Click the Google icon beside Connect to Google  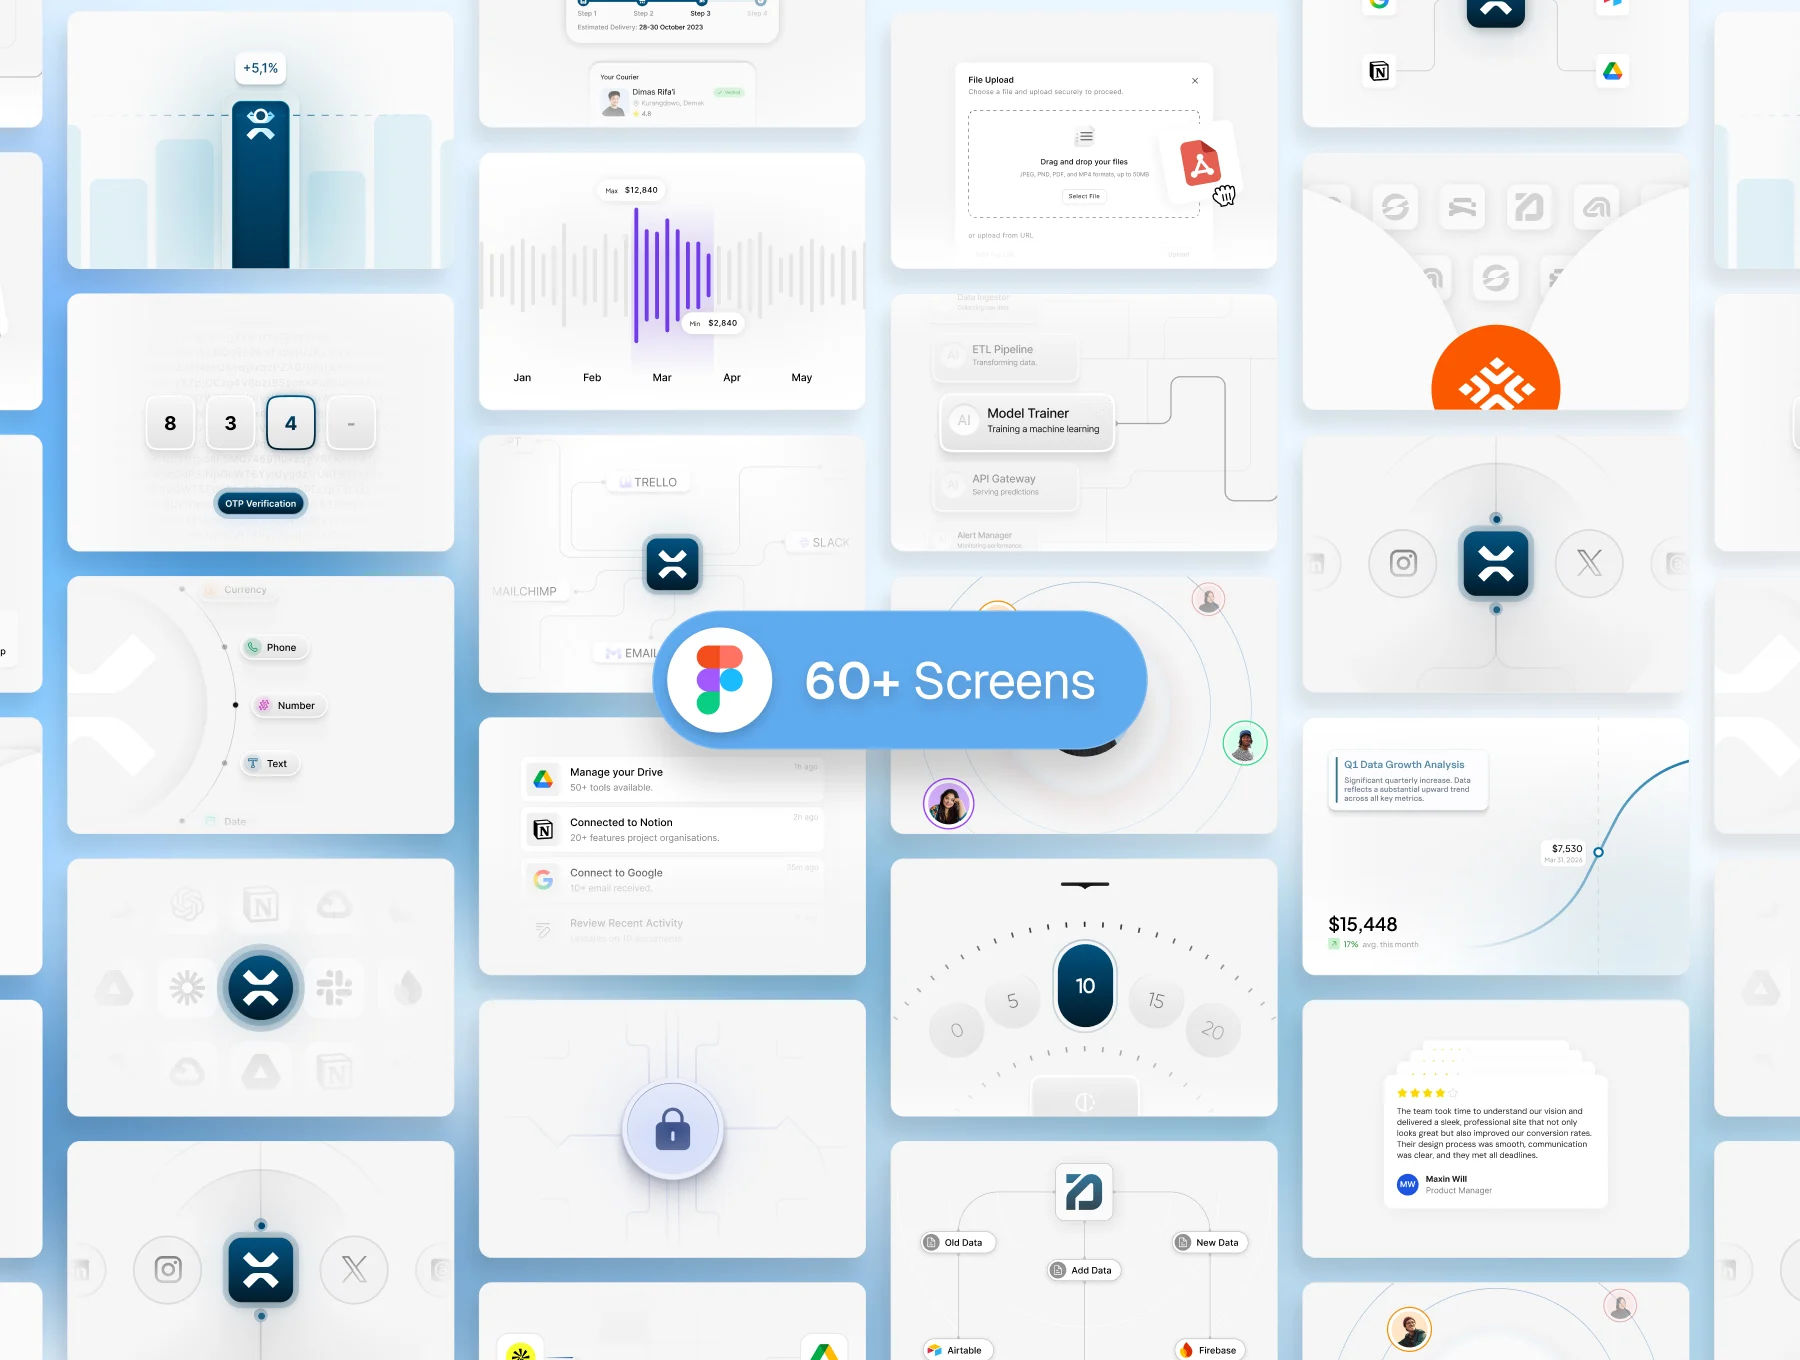coord(544,880)
